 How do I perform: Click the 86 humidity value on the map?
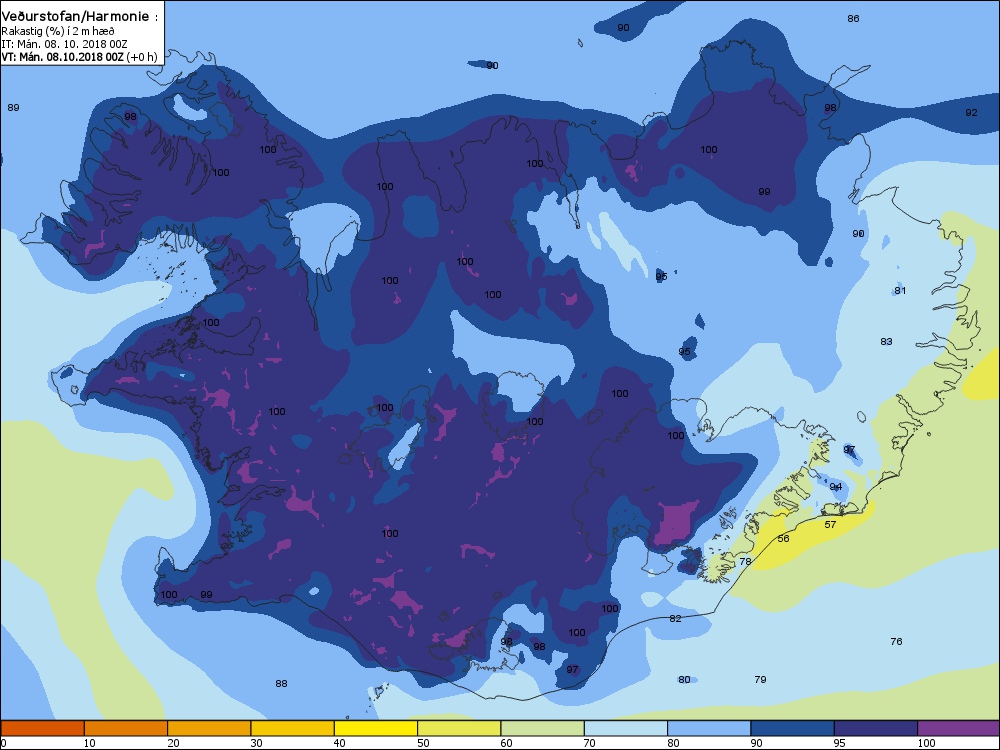[853, 18]
